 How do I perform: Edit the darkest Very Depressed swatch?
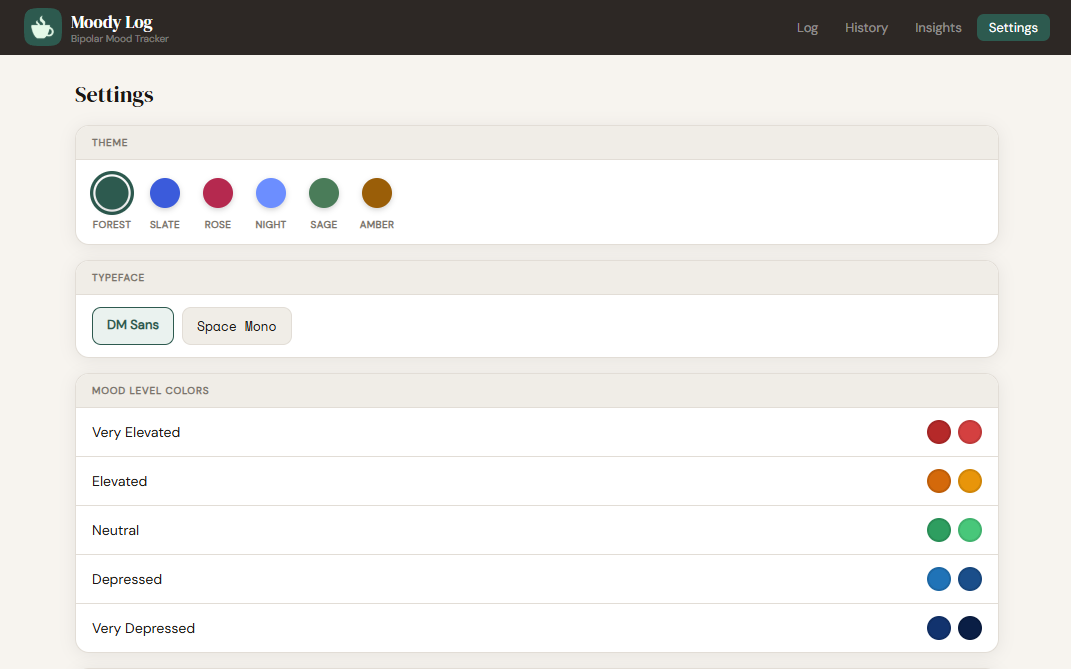(969, 627)
